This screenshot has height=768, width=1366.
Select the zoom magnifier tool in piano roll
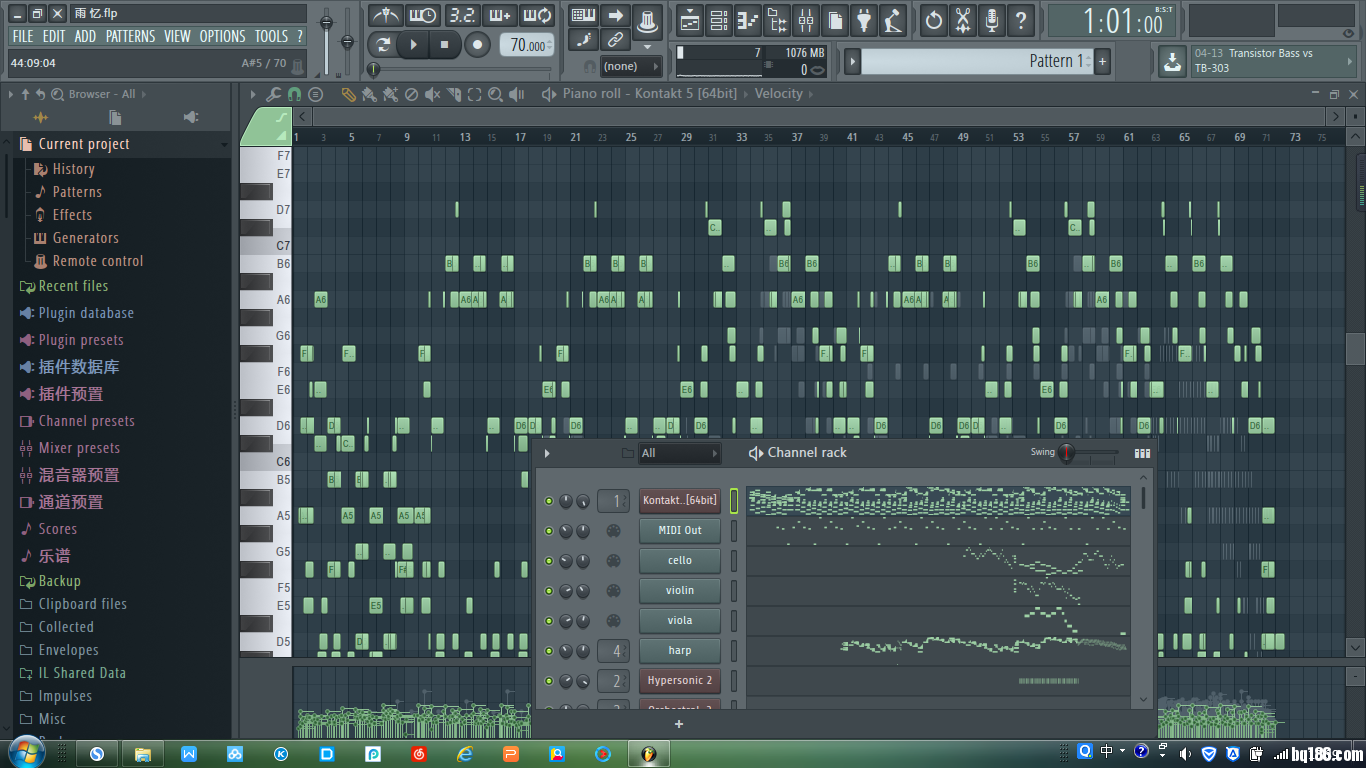[x=495, y=94]
